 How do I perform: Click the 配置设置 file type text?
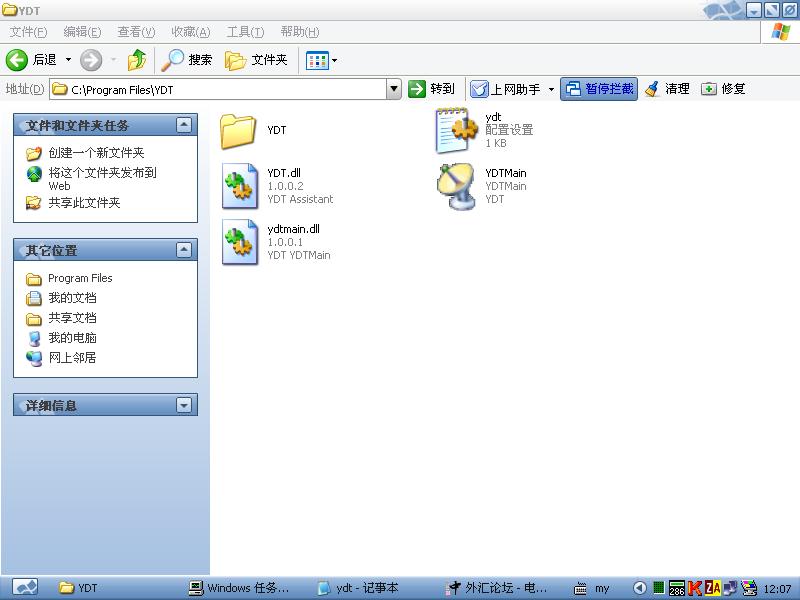tap(509, 130)
